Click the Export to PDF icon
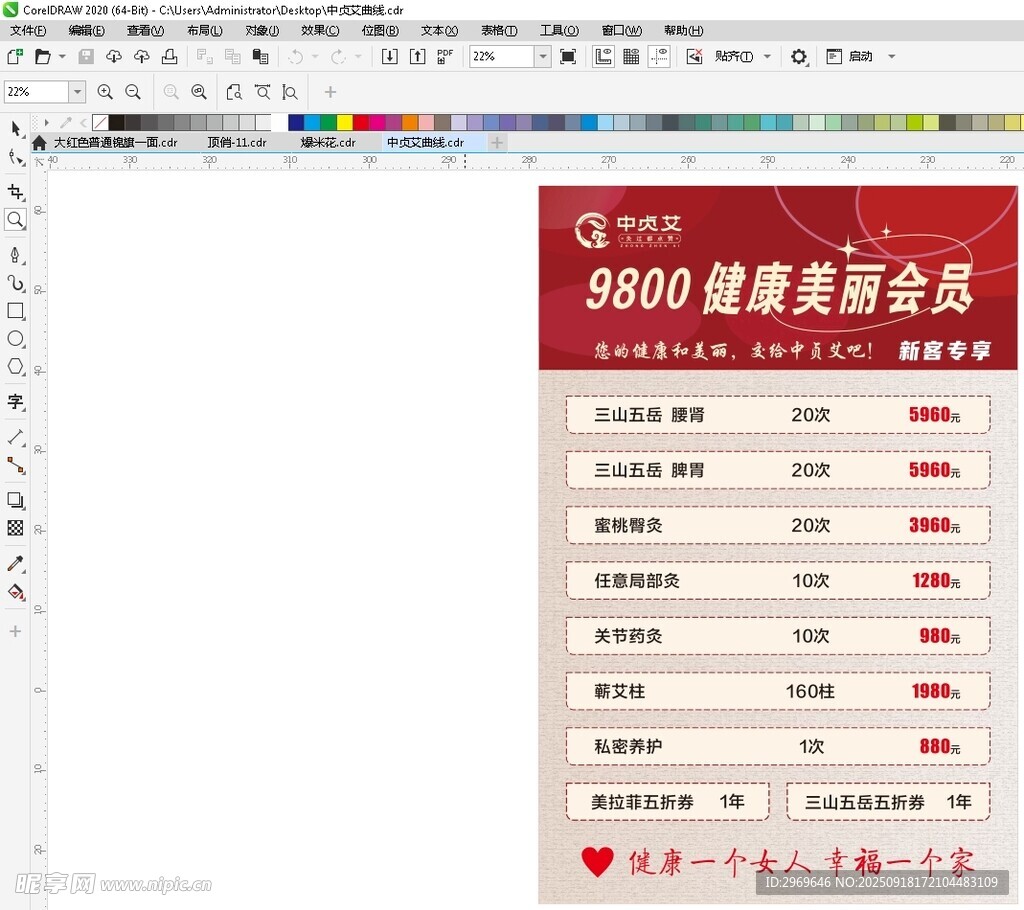This screenshot has width=1024, height=910. click(x=445, y=57)
